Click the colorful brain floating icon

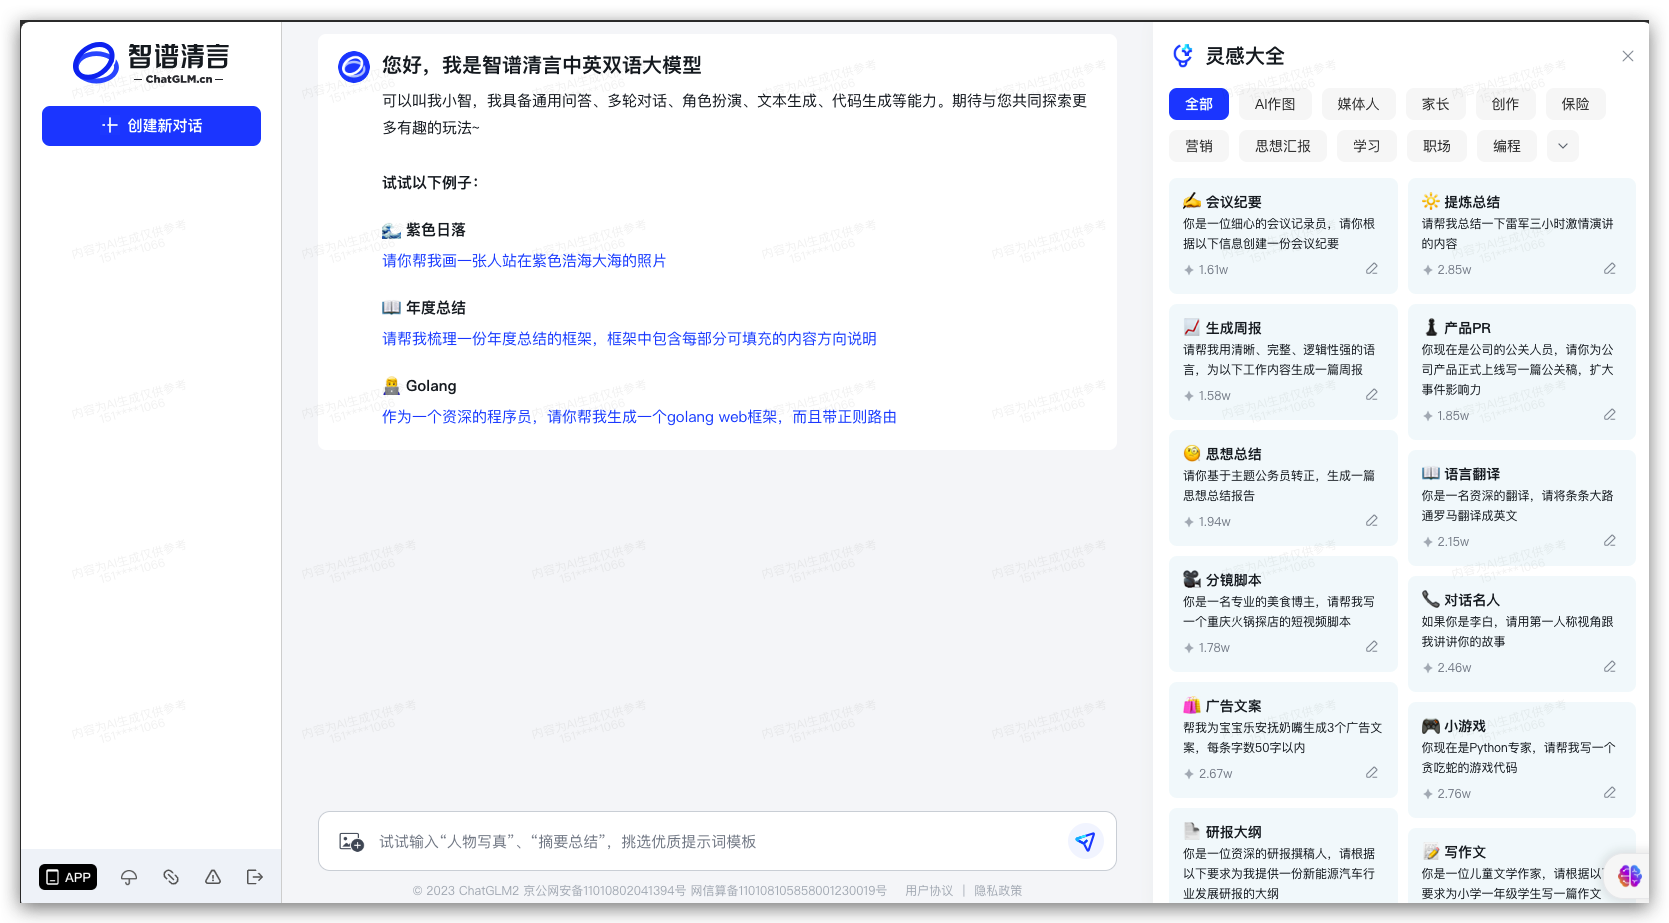[1629, 876]
